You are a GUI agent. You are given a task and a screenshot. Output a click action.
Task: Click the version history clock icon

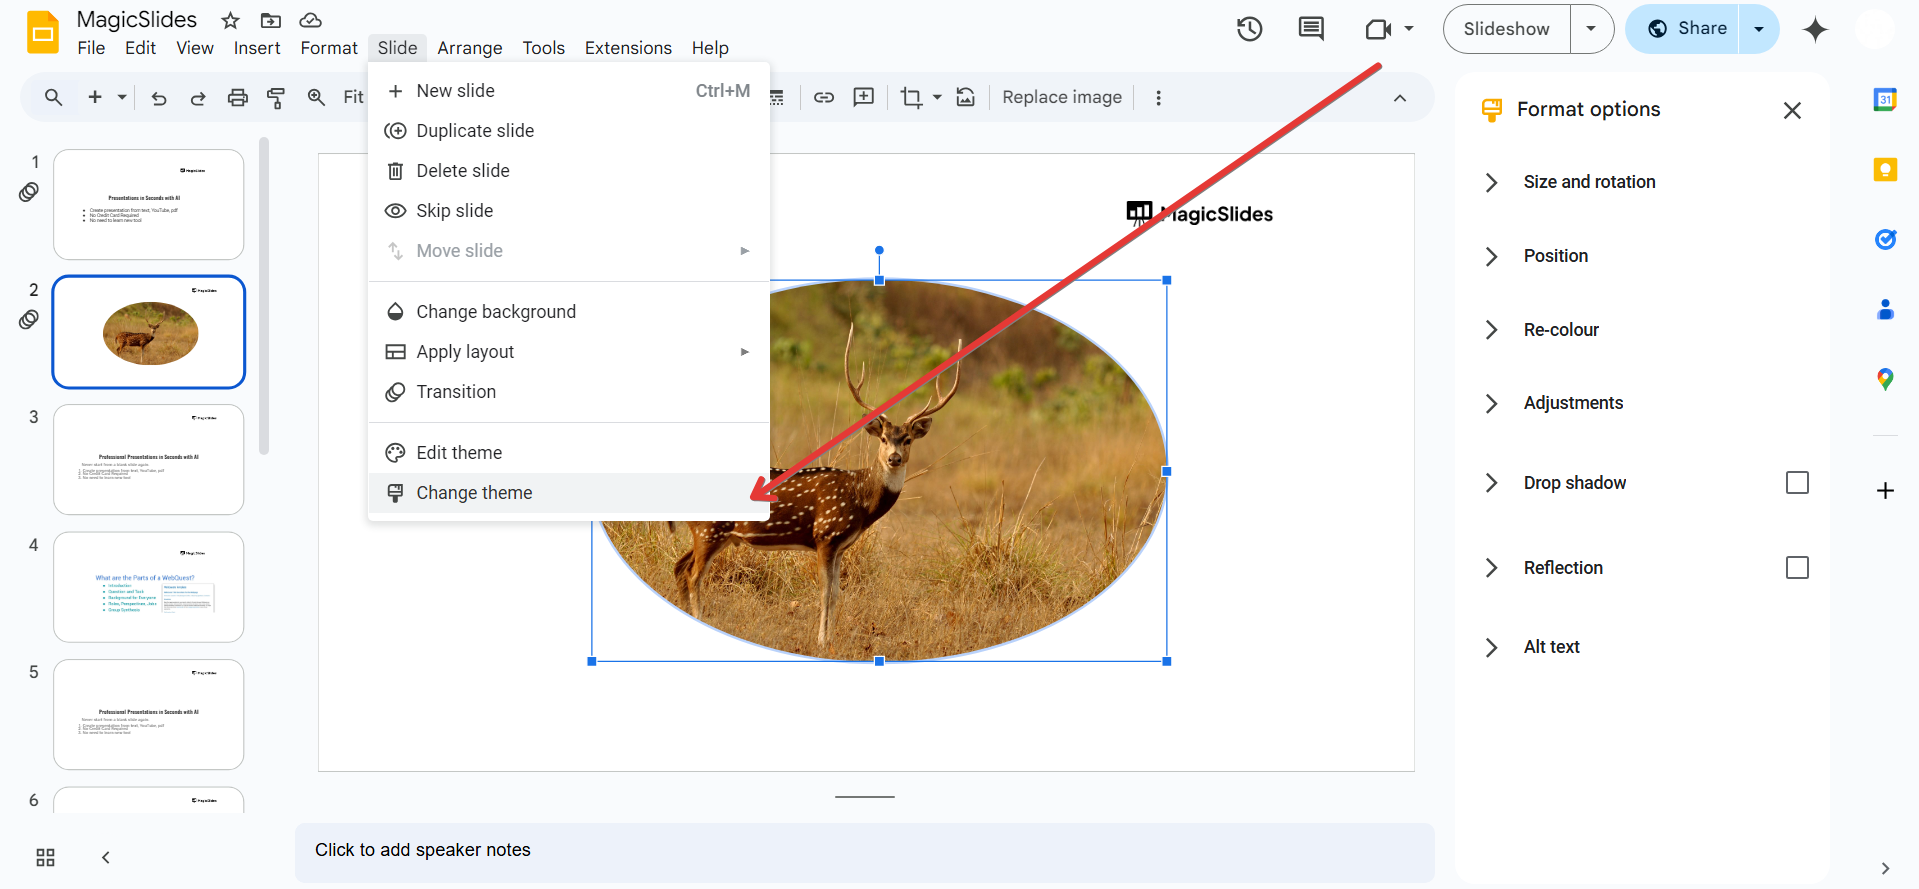pos(1249,29)
